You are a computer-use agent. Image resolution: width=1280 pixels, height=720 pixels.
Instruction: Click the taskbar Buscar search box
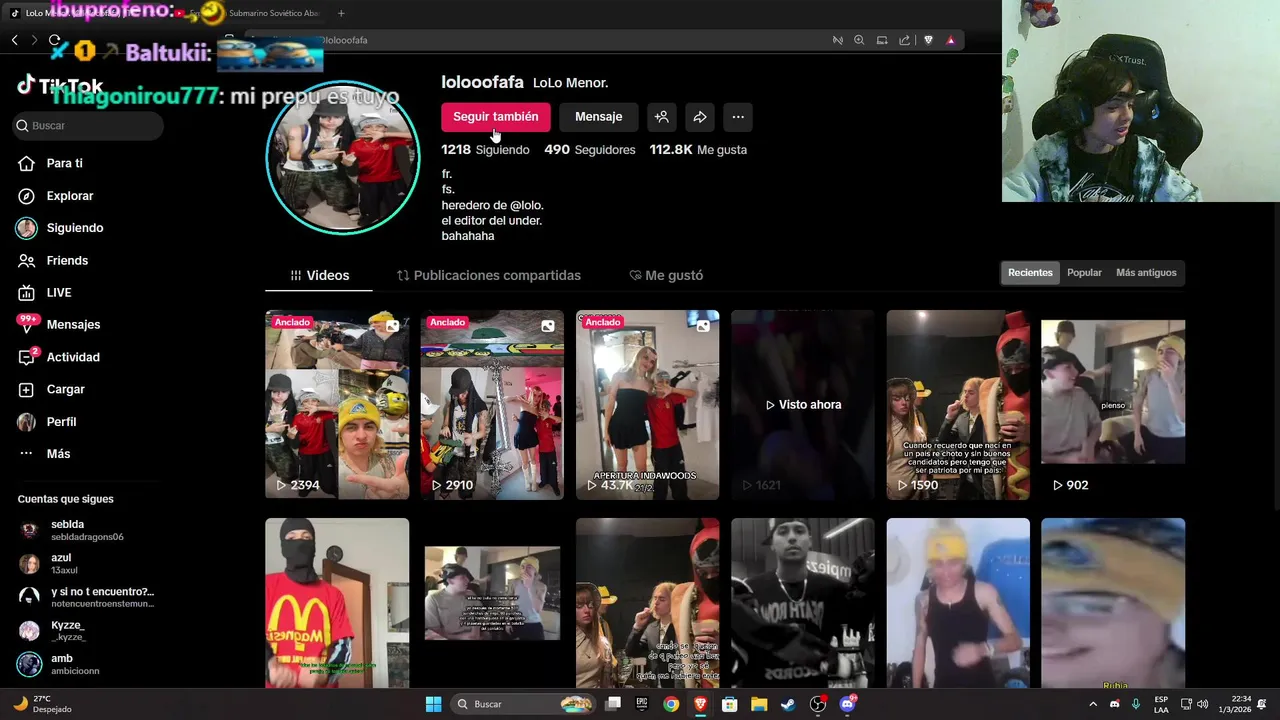pos(523,704)
